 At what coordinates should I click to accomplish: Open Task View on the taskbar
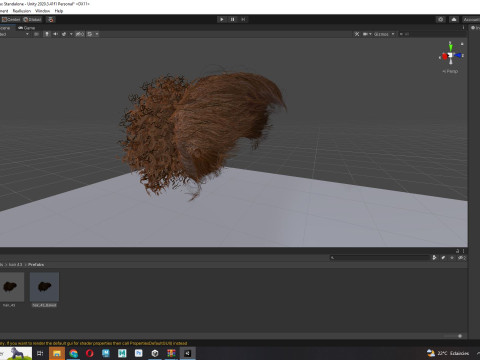click(40, 353)
